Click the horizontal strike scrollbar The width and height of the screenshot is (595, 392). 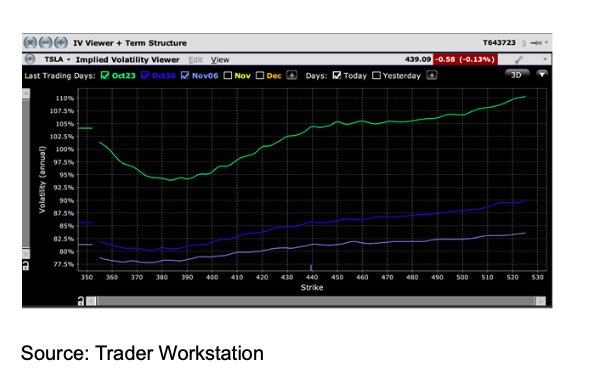click(315, 301)
